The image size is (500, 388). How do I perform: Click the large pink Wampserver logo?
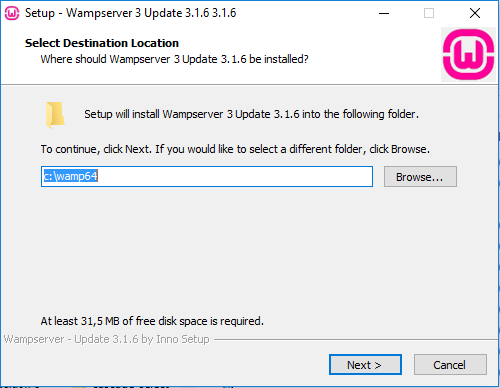468,55
